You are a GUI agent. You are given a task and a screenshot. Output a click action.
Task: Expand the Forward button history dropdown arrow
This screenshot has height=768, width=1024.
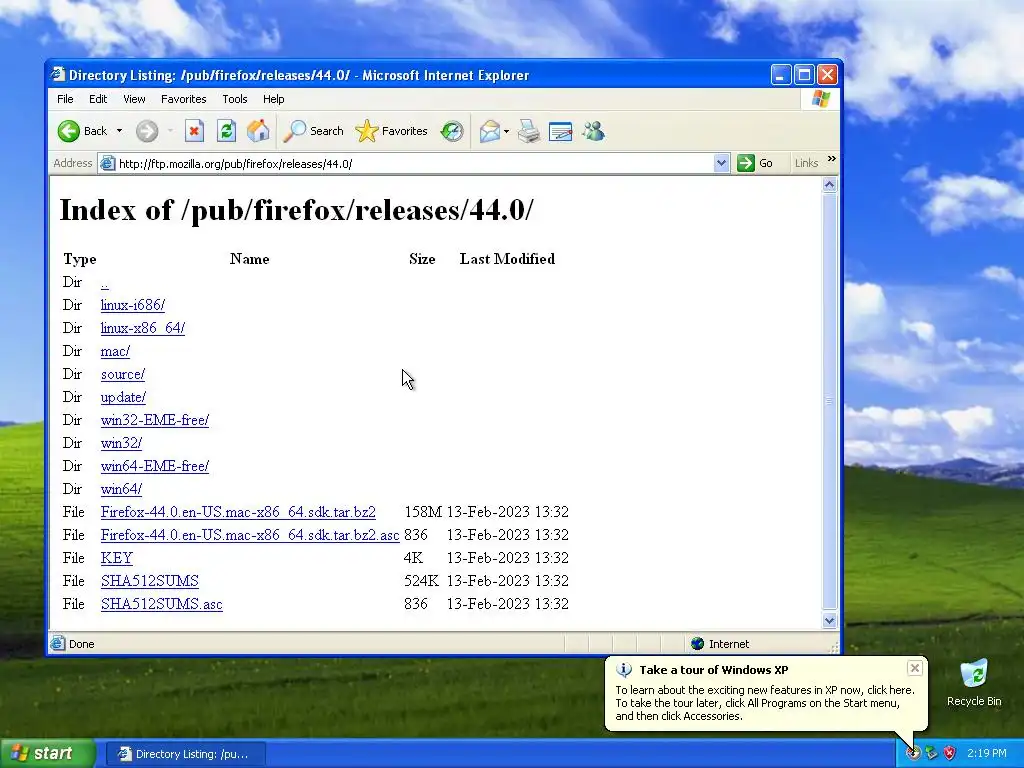click(170, 131)
